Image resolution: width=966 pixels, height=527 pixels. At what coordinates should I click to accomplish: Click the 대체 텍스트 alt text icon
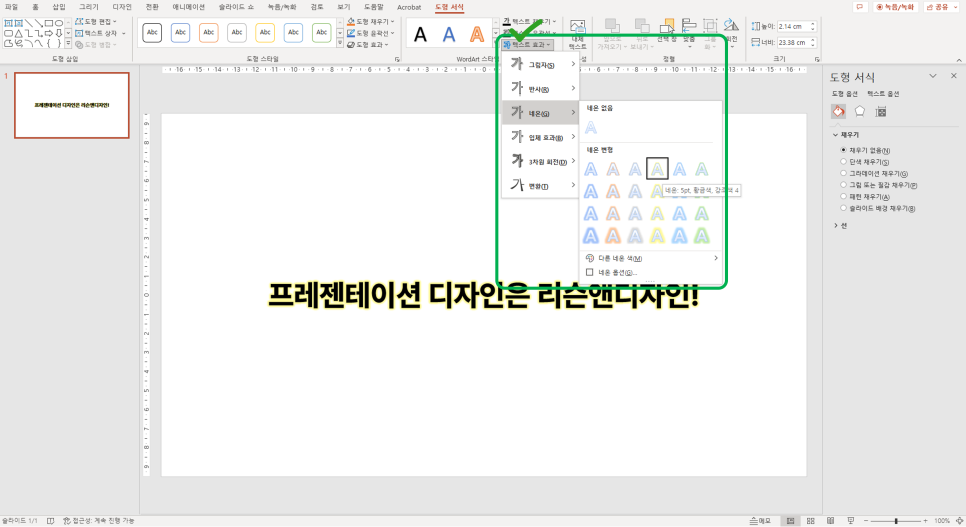(x=577, y=34)
